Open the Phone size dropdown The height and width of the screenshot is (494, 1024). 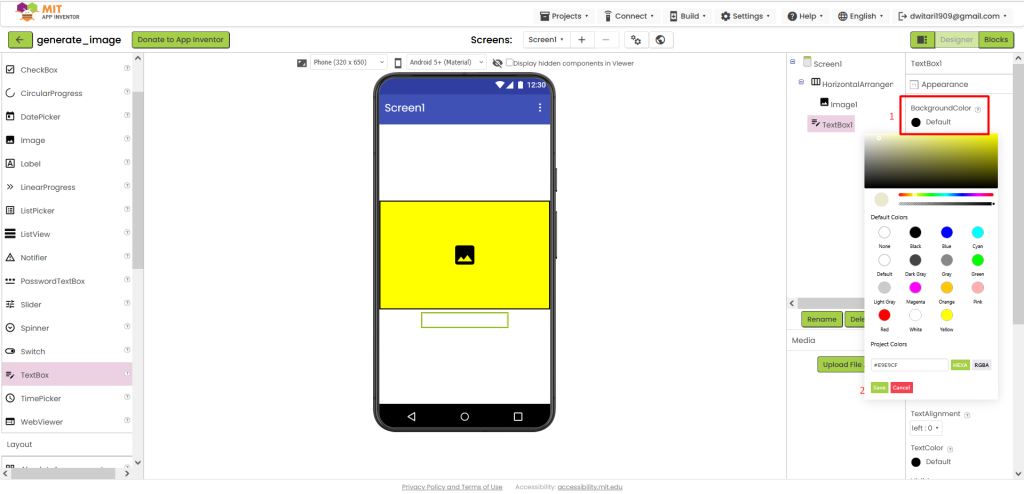pyautogui.click(x=349, y=63)
